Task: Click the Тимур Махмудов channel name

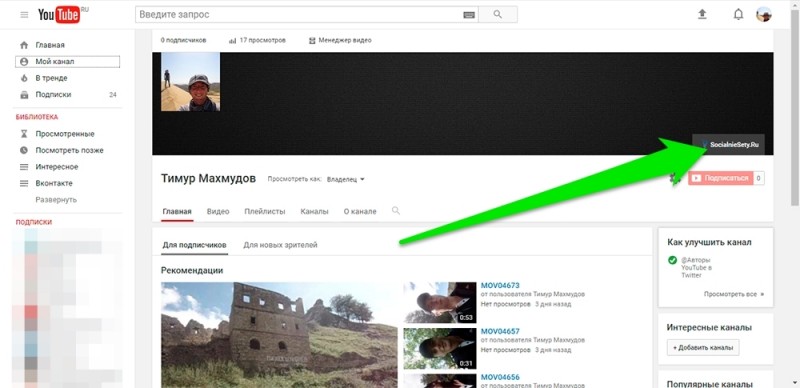Action: coord(208,178)
